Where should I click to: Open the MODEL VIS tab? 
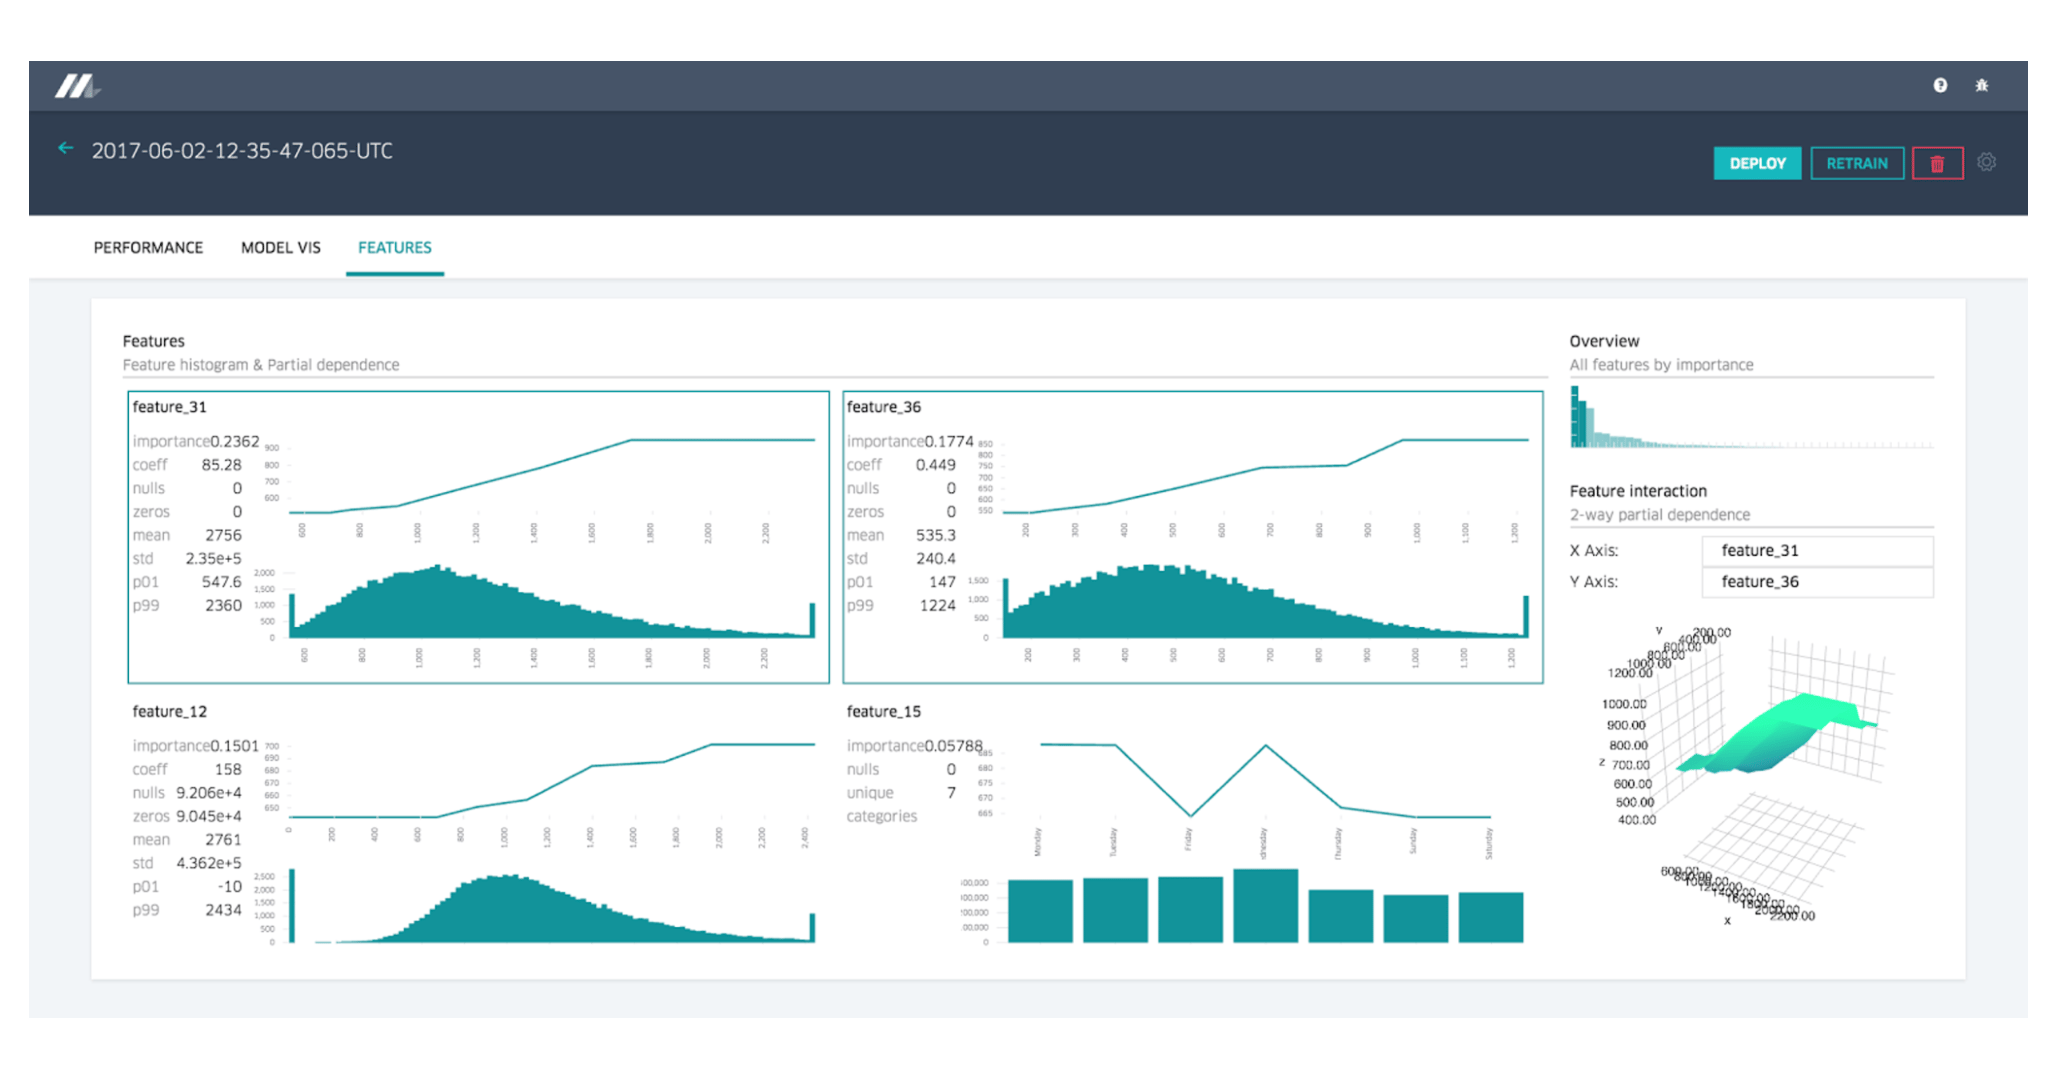tap(280, 247)
